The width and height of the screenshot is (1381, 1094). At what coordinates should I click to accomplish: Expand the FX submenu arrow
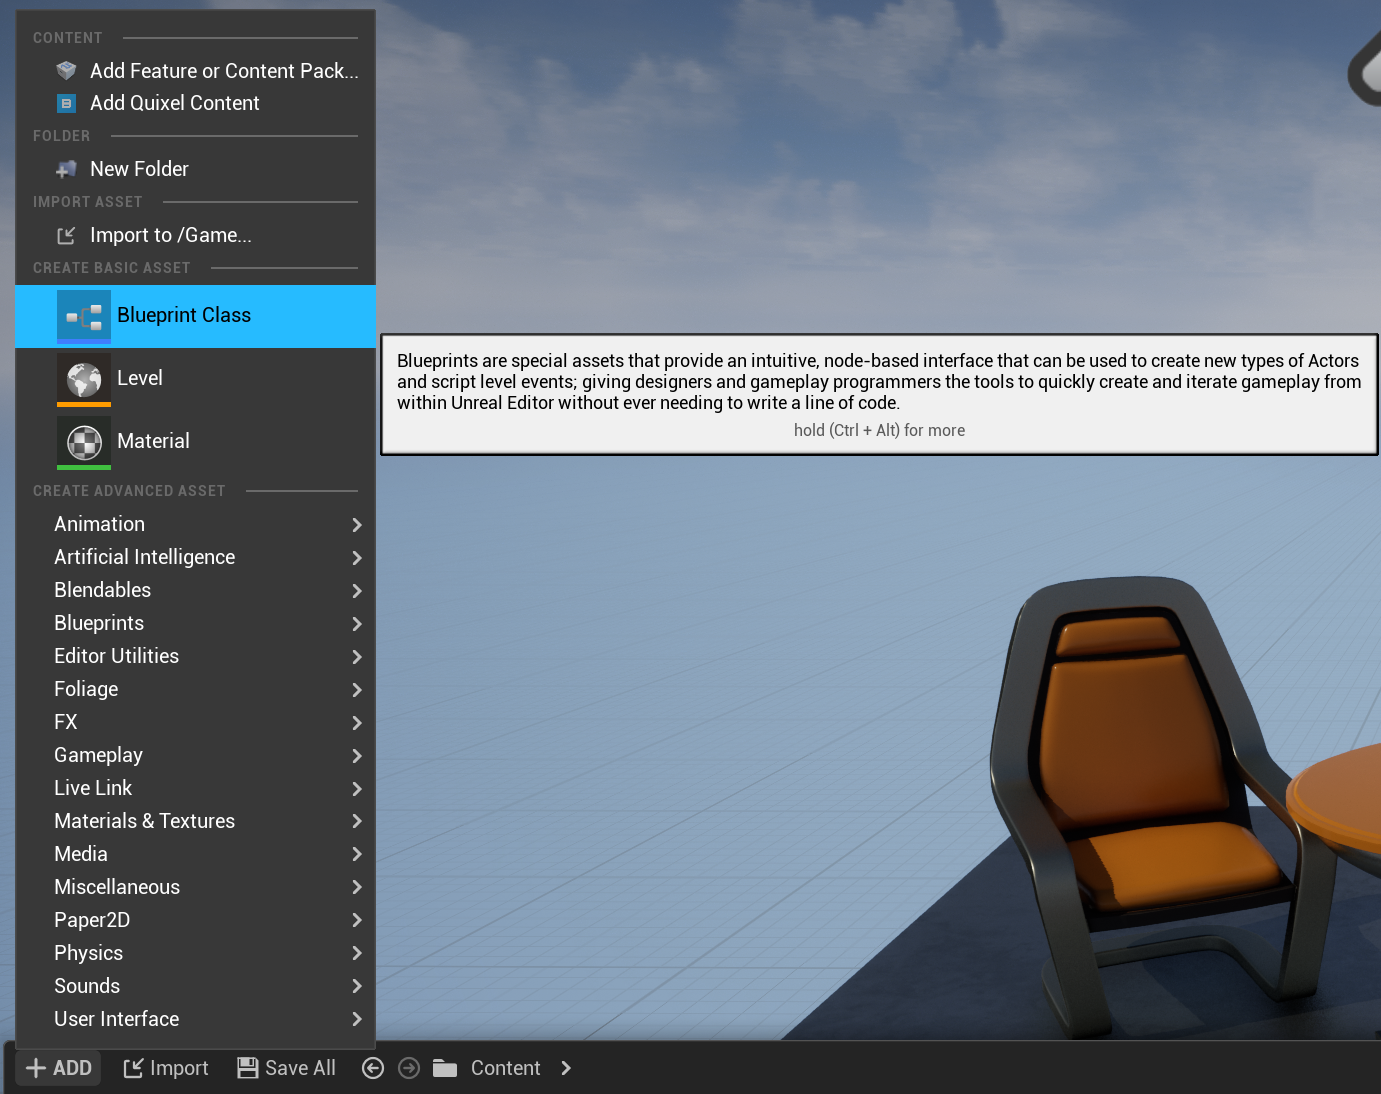[357, 723]
